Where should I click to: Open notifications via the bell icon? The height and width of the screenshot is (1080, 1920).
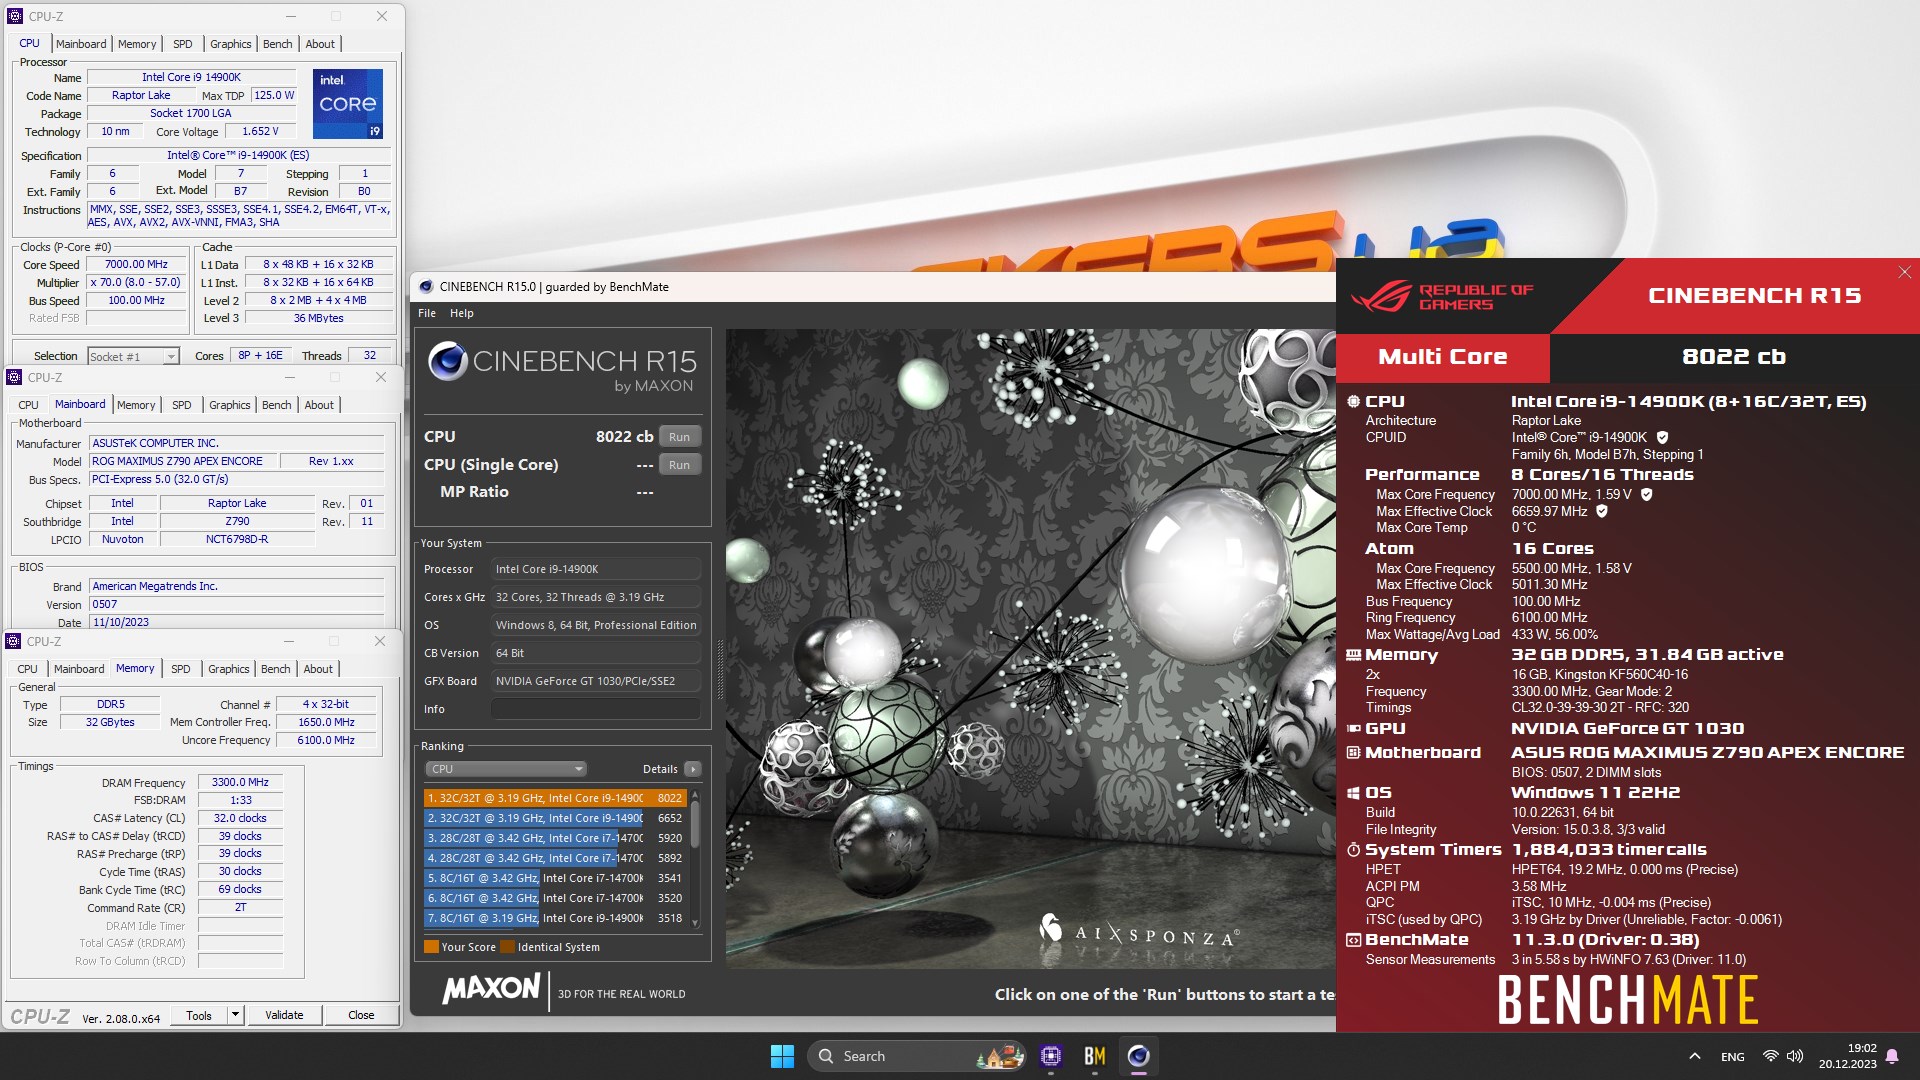[x=1892, y=1056]
